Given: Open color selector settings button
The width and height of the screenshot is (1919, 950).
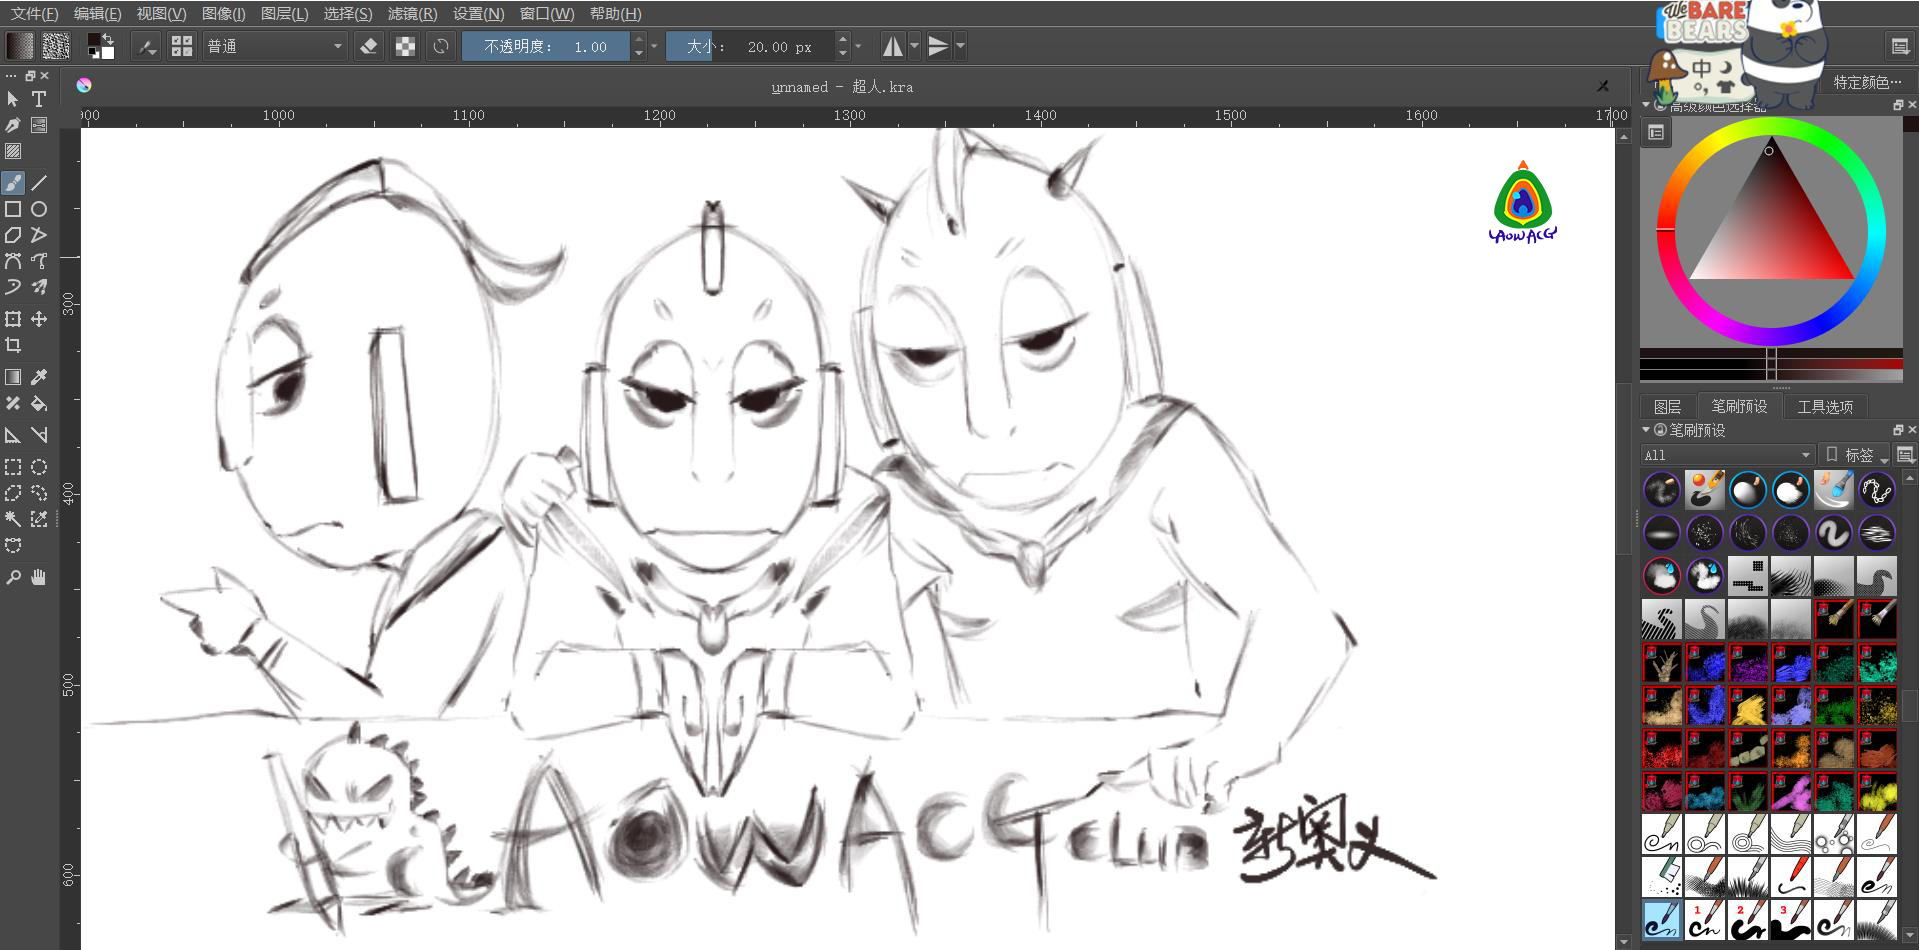Looking at the screenshot, I should pyautogui.click(x=1656, y=132).
